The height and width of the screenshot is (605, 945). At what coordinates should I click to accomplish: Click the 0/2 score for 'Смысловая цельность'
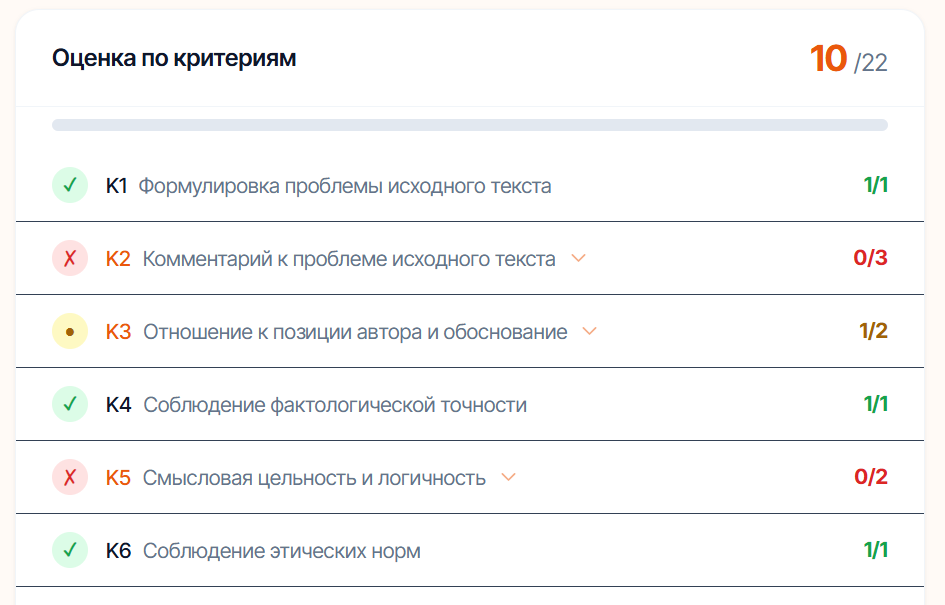pos(872,477)
